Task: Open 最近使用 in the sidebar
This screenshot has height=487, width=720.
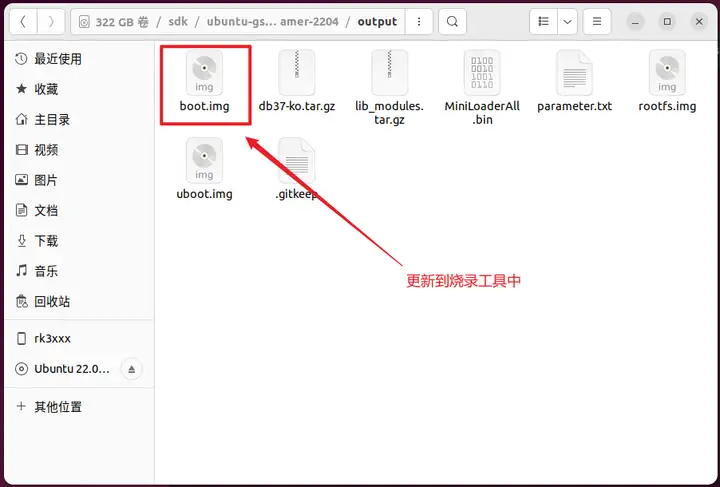Action: 79,59
